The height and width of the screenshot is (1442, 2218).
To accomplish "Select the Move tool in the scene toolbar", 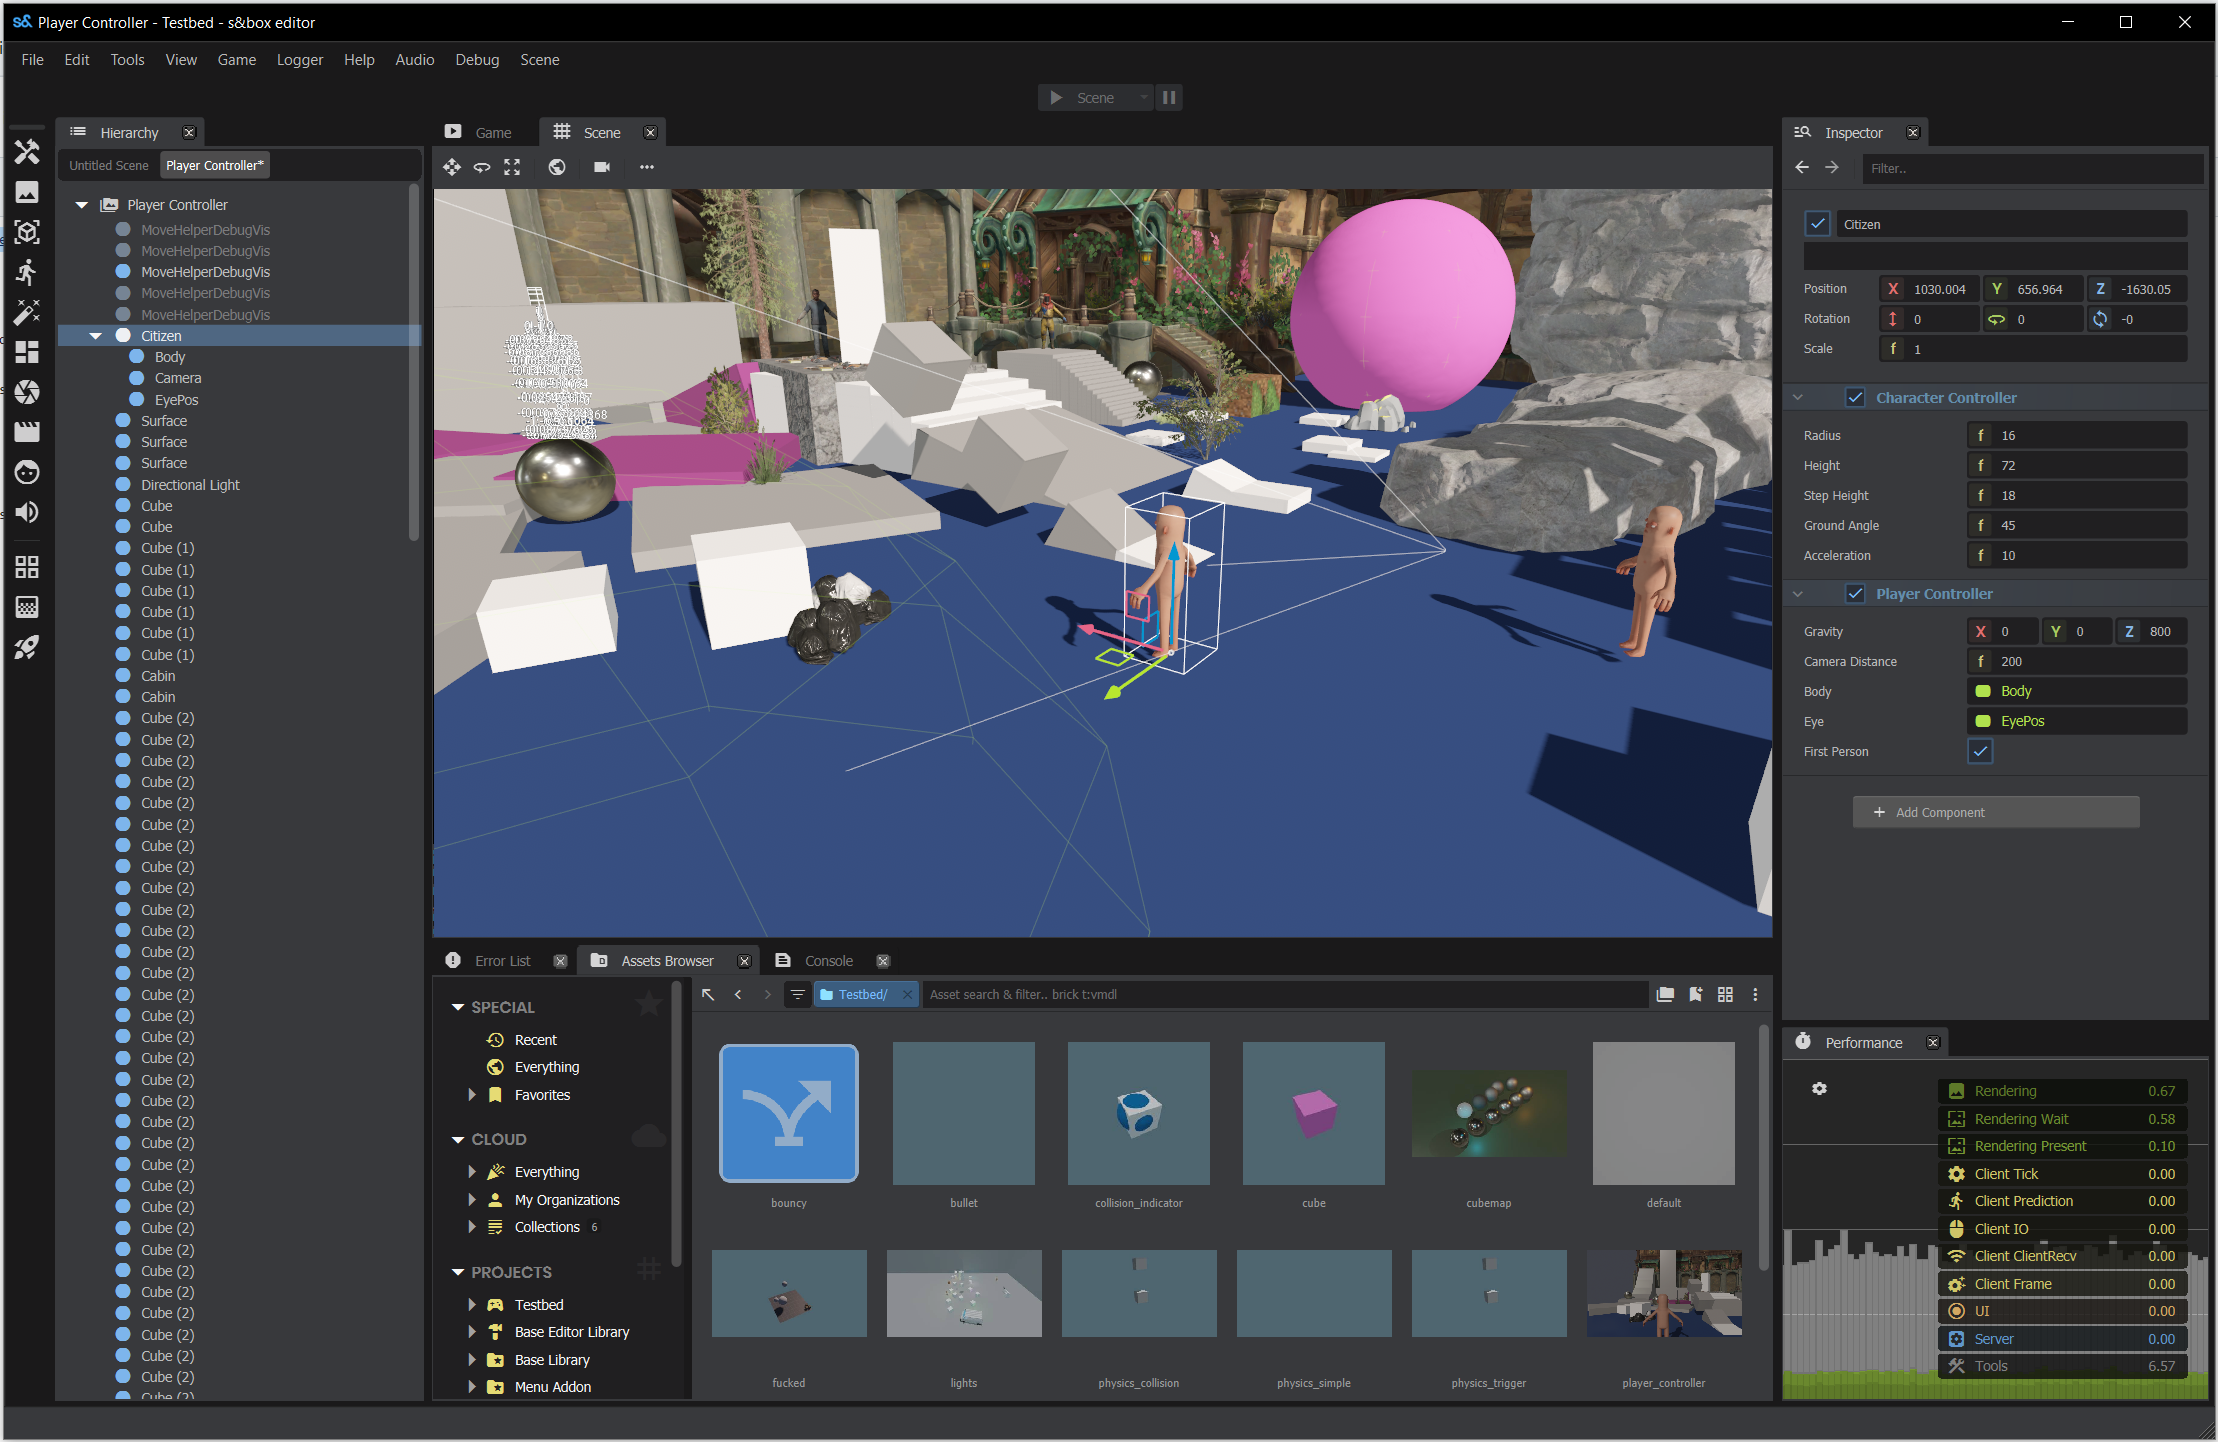I will click(x=452, y=167).
